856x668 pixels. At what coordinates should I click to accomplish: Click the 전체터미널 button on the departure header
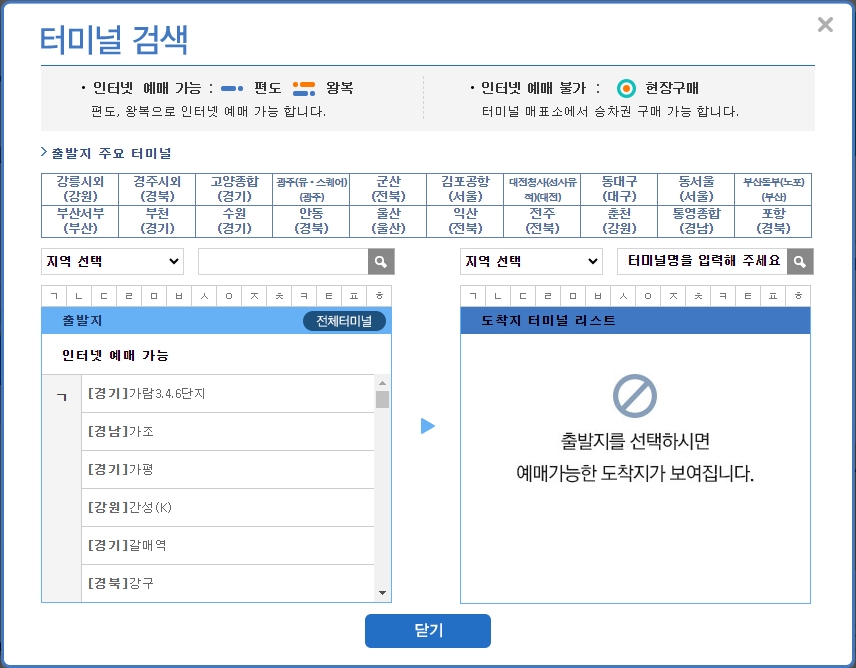[344, 320]
